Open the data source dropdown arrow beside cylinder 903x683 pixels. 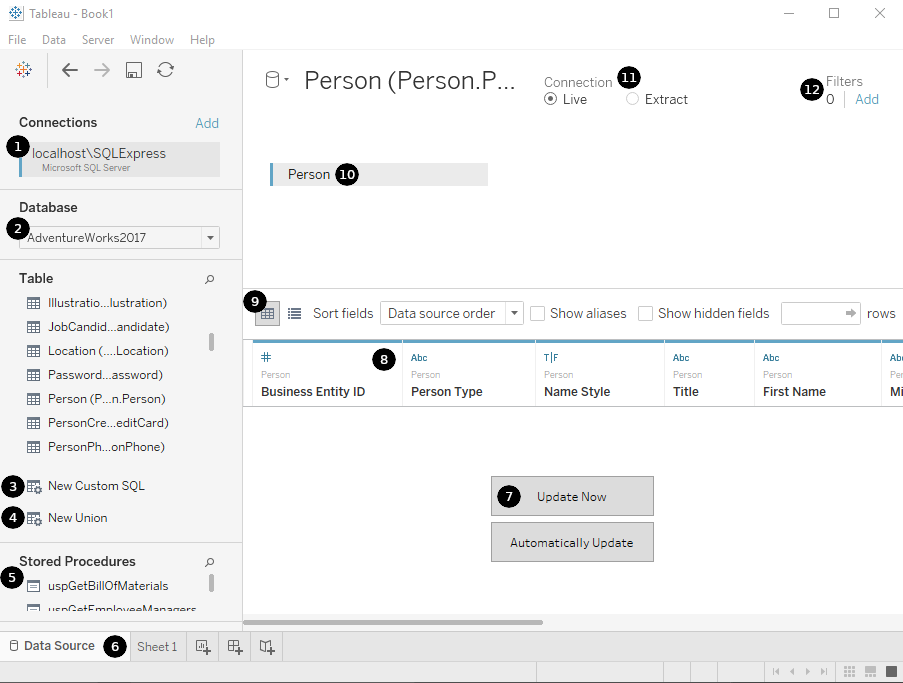pos(286,79)
